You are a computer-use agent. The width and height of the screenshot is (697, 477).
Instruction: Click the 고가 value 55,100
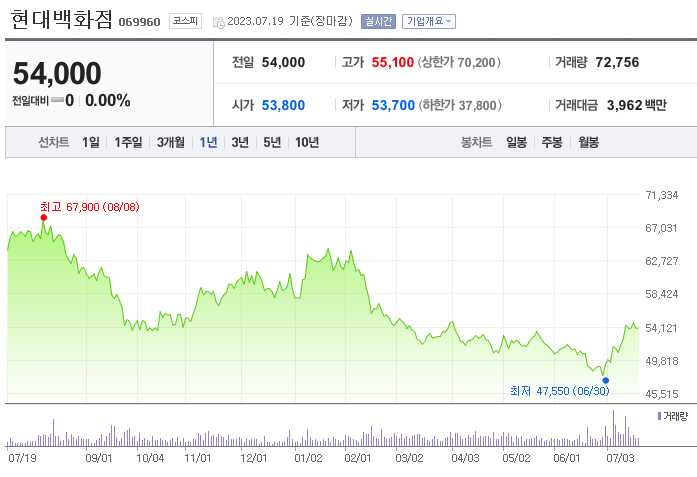point(393,62)
